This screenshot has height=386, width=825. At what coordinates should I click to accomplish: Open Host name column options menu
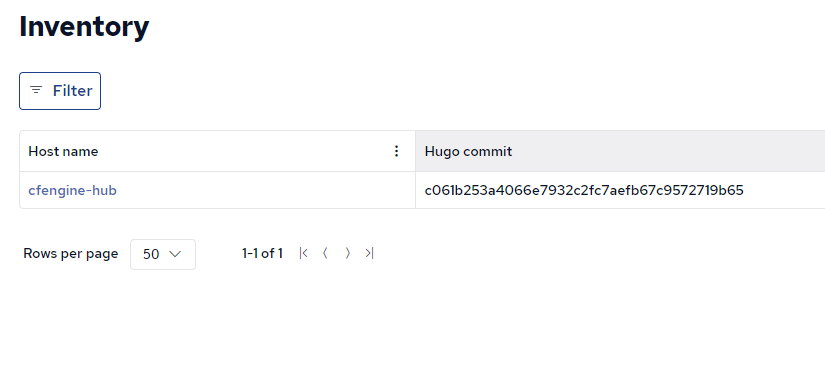click(x=397, y=151)
